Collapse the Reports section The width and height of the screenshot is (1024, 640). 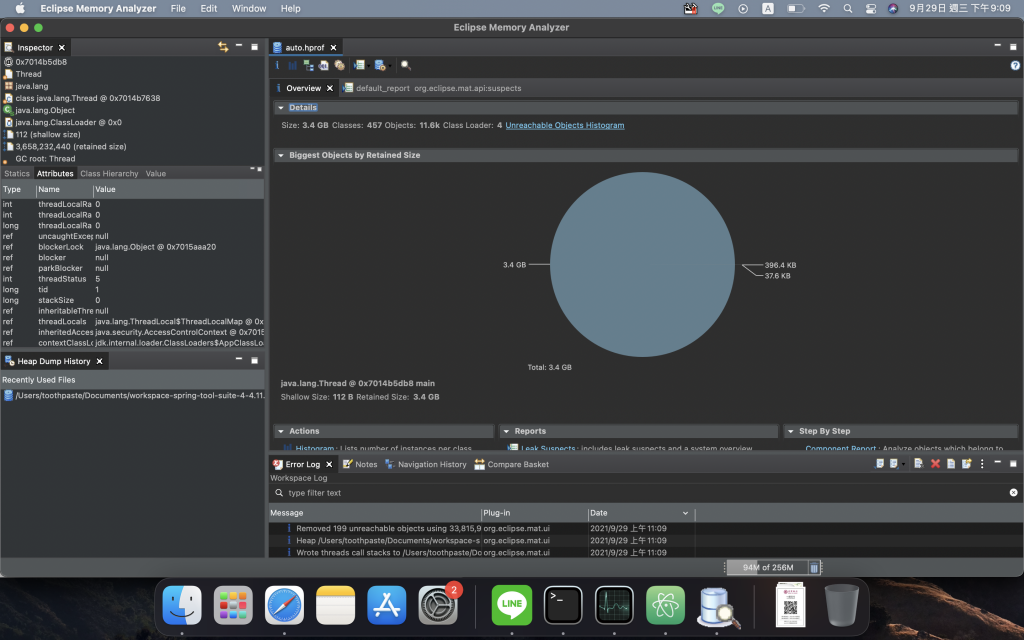[506, 432]
